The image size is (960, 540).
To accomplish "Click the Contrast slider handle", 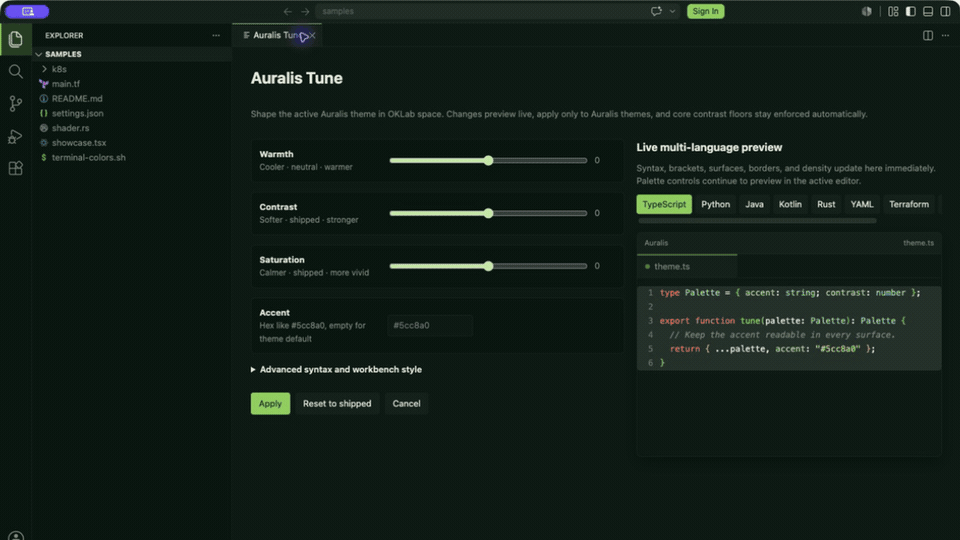I will (x=488, y=213).
